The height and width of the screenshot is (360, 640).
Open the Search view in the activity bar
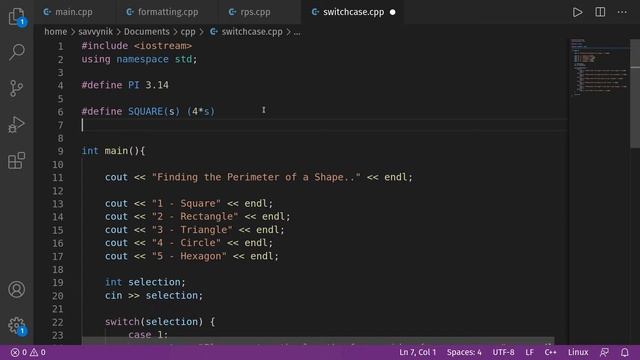[x=16, y=52]
